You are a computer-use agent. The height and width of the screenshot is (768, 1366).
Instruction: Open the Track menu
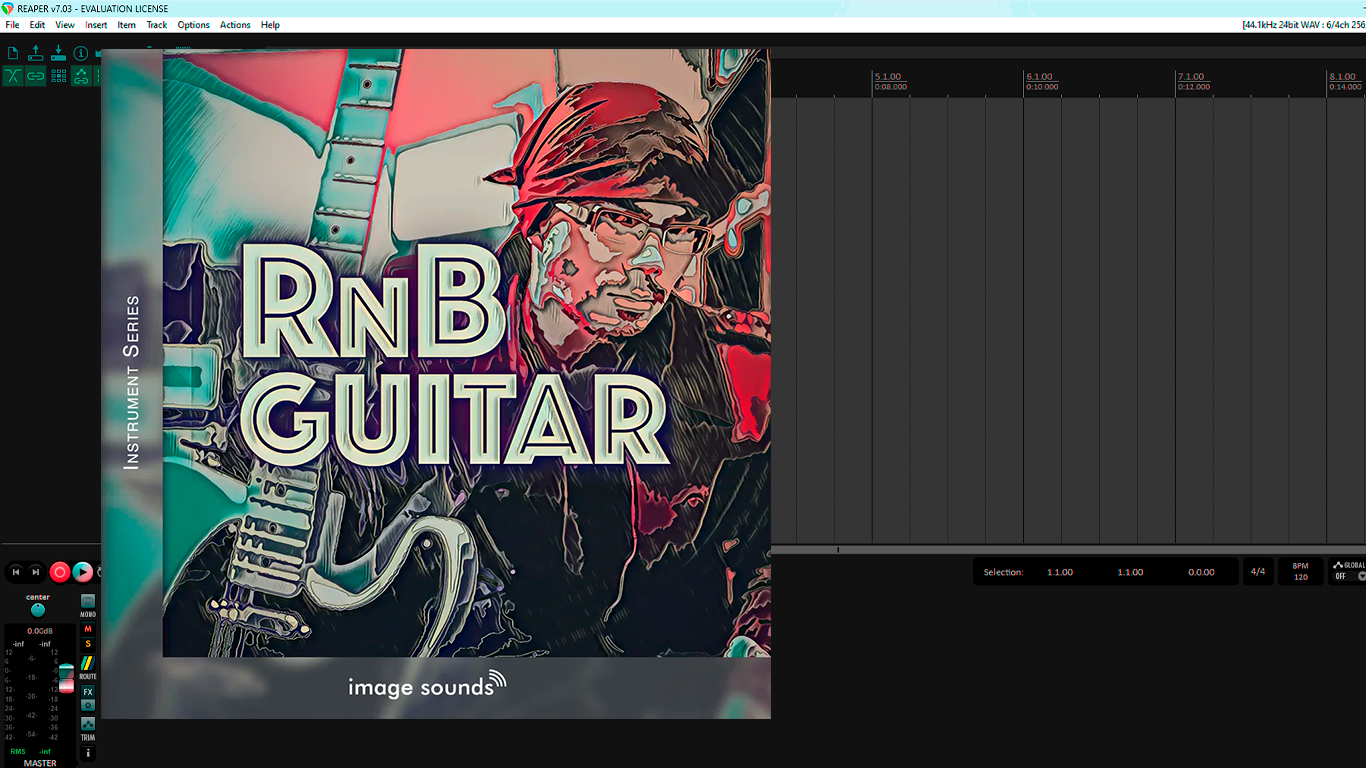pyautogui.click(x=157, y=25)
